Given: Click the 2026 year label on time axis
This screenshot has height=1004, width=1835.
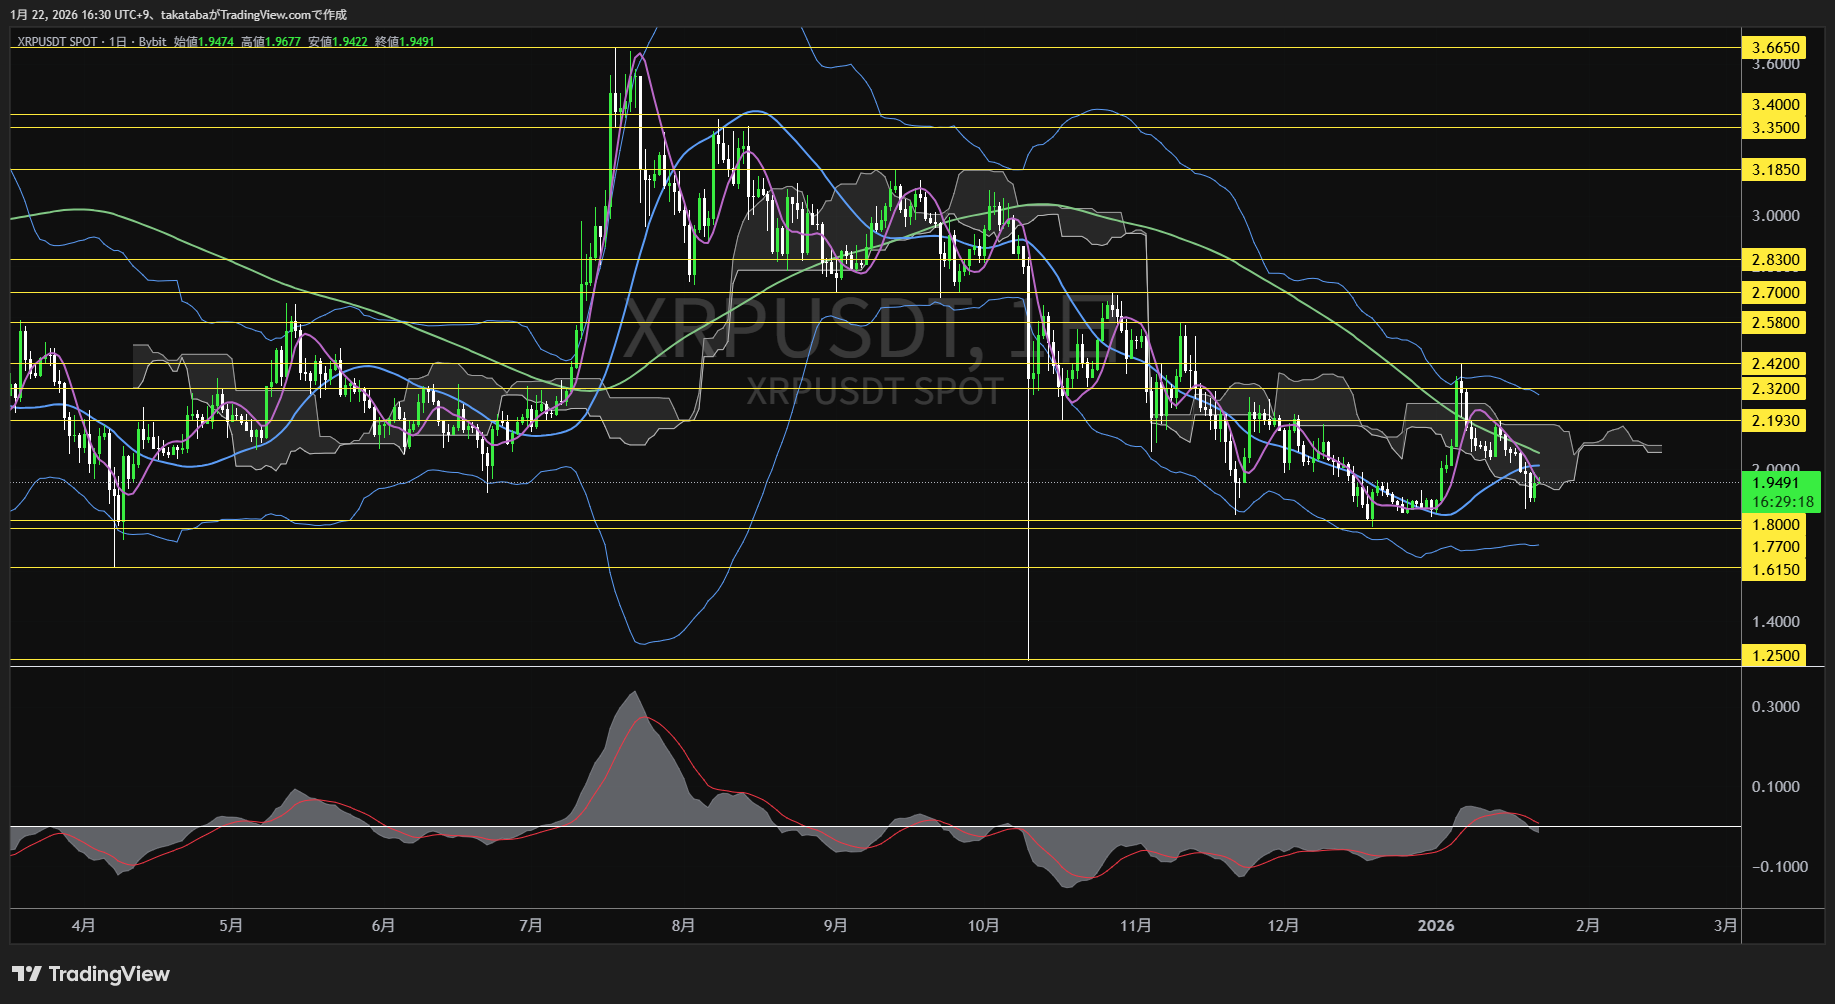Looking at the screenshot, I should (x=1436, y=925).
